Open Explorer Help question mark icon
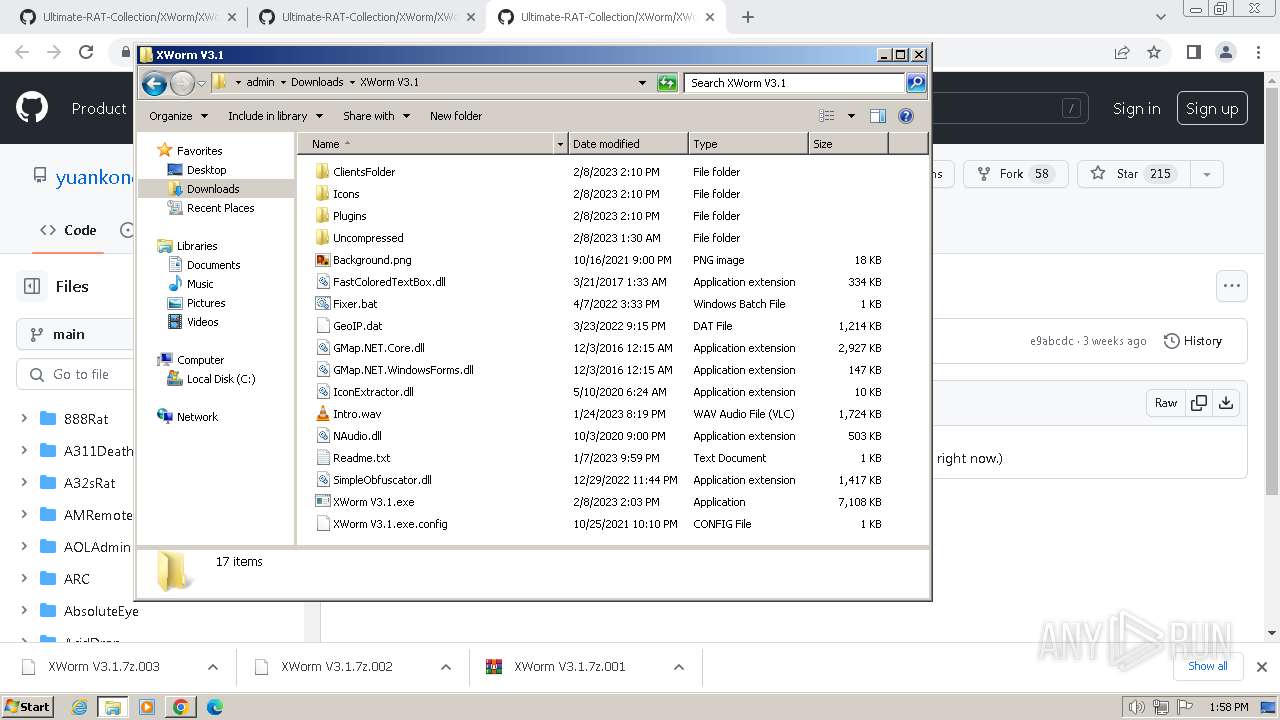This screenshot has width=1280, height=720. 906,116
